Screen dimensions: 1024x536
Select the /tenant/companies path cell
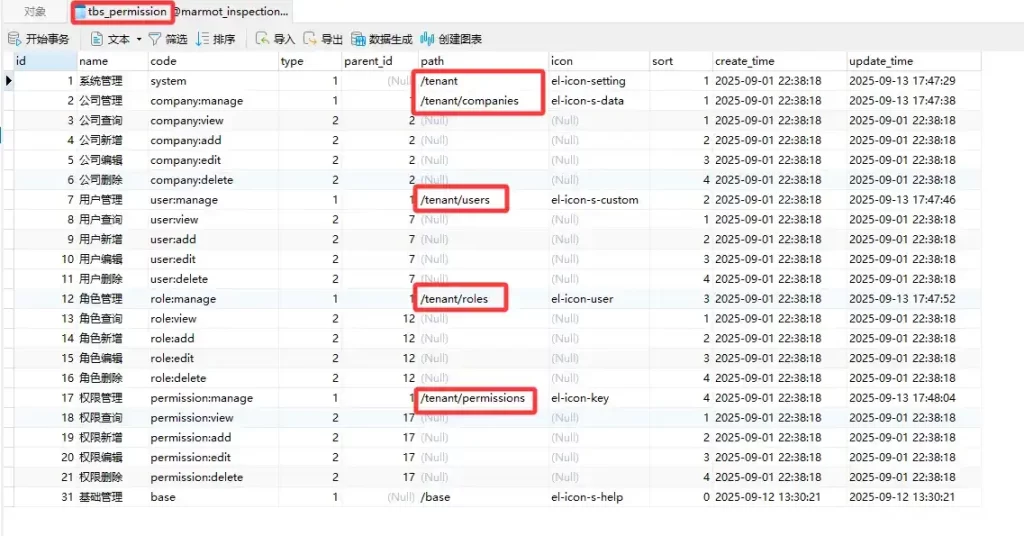point(469,101)
